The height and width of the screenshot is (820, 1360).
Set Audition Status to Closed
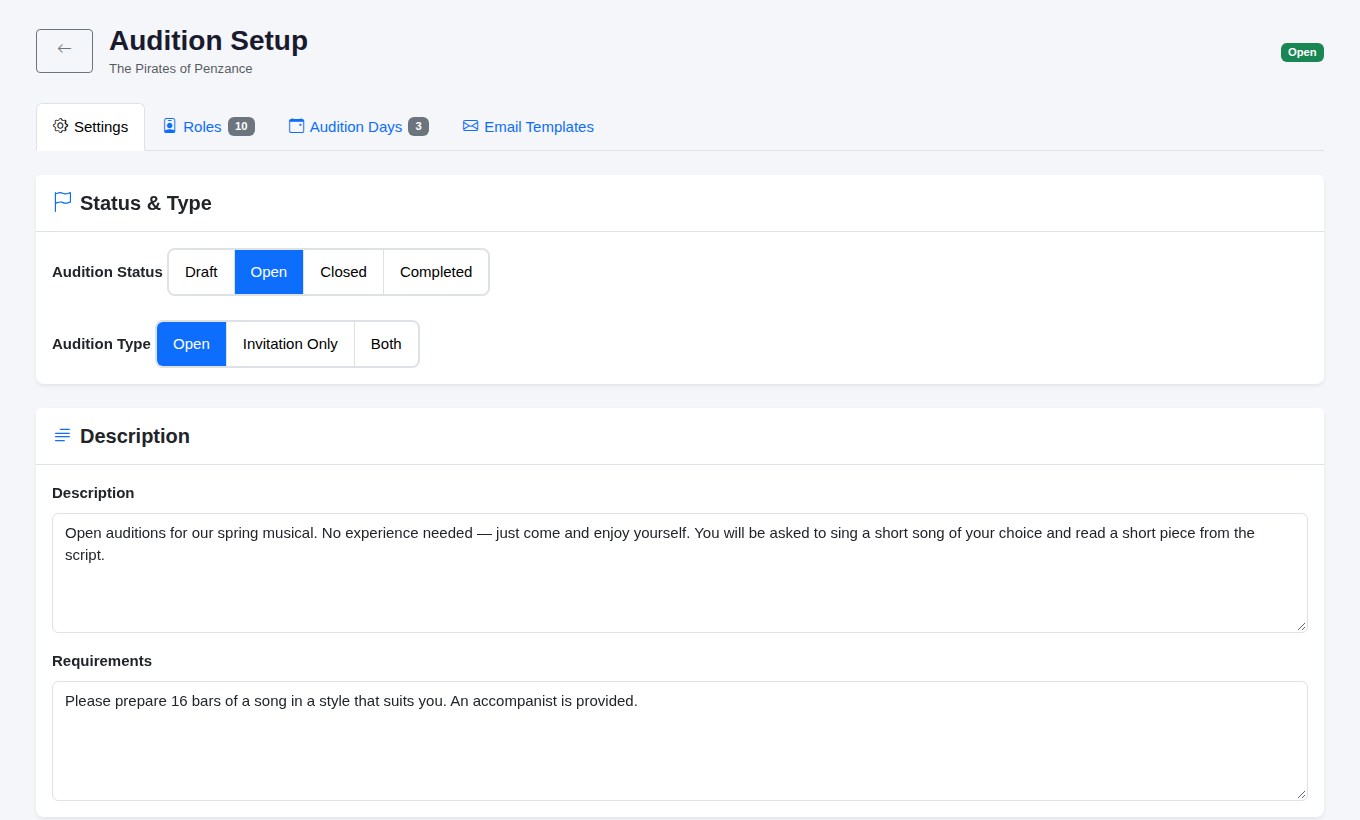point(343,272)
